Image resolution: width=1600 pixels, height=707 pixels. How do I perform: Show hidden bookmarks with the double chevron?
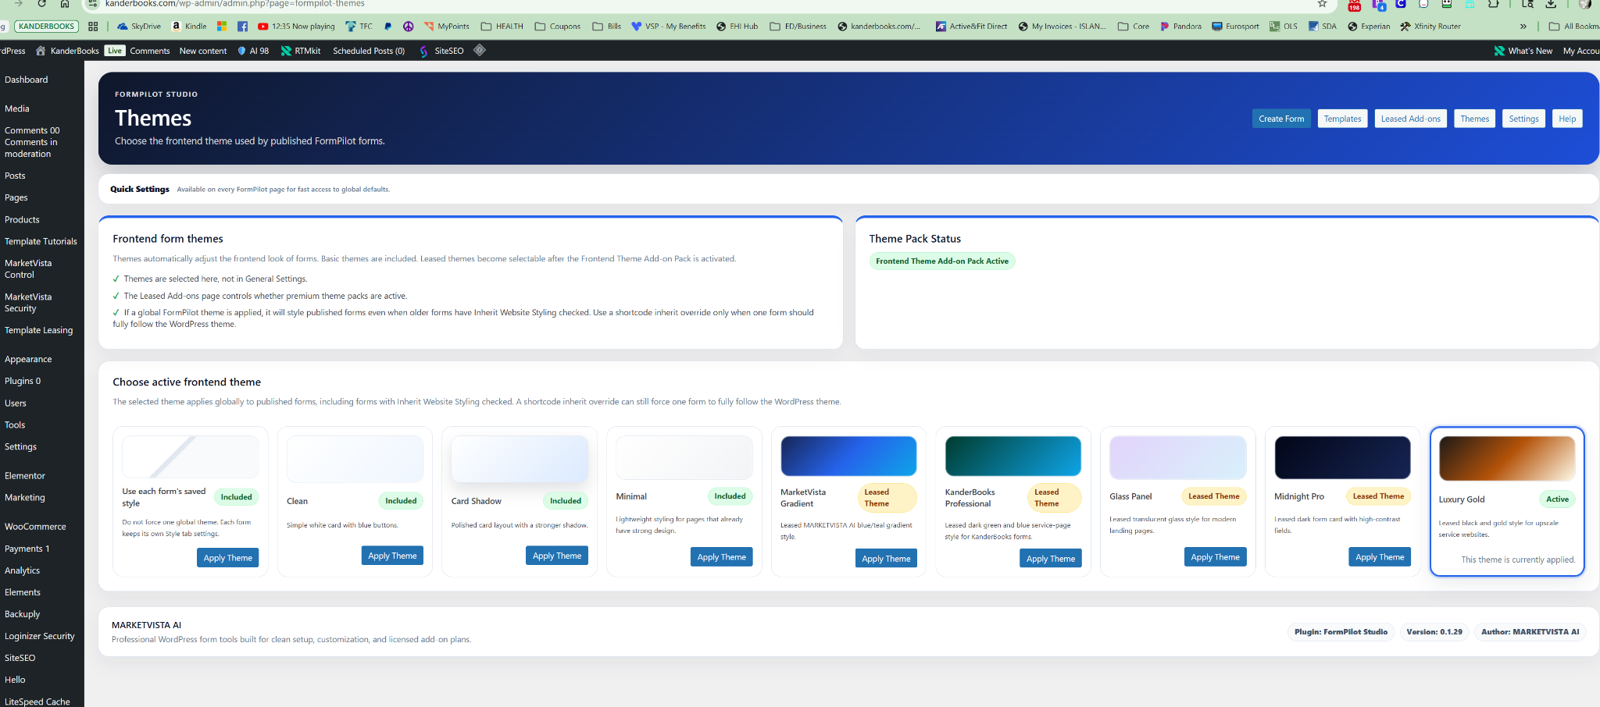pyautogui.click(x=1523, y=26)
